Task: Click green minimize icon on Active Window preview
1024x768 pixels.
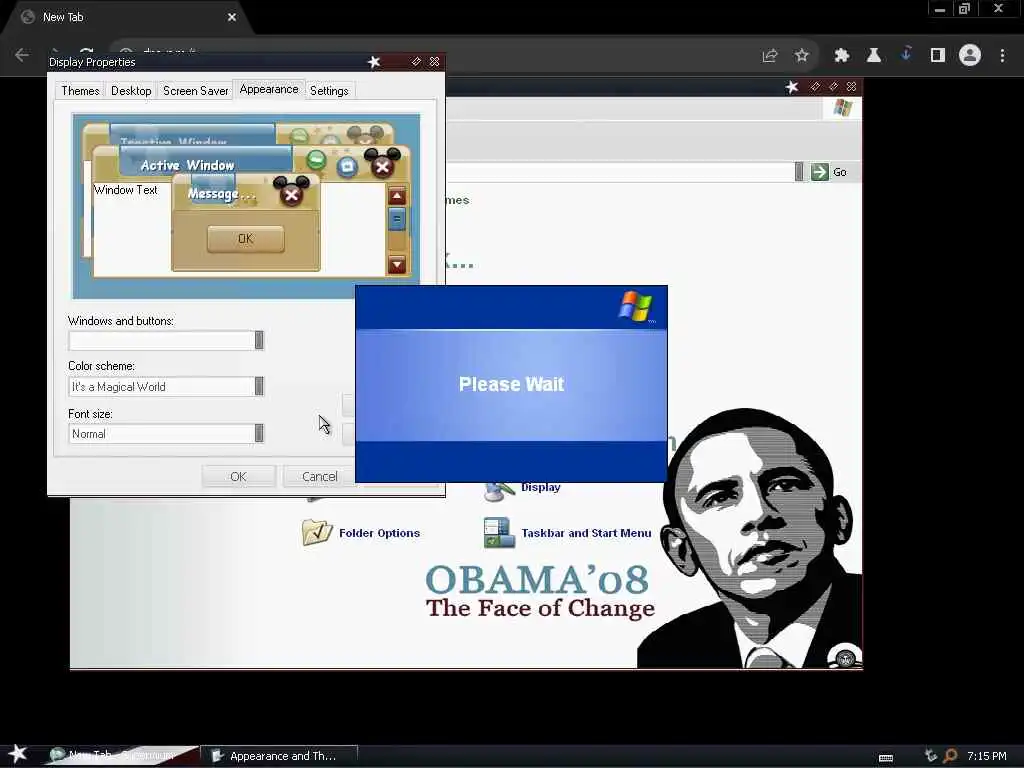Action: click(316, 160)
